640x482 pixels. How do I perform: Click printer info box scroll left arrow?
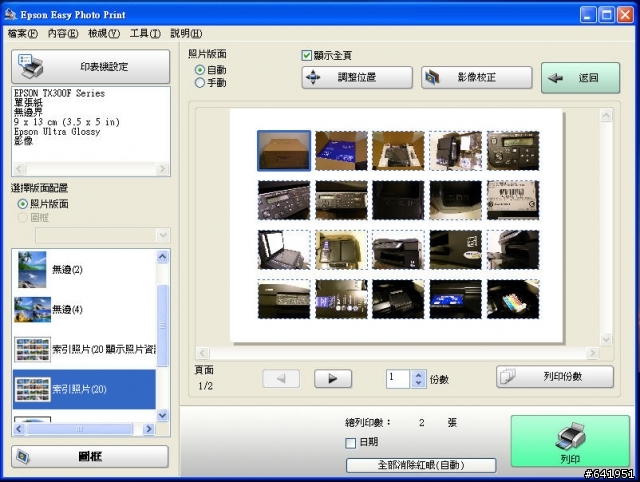coord(20,169)
